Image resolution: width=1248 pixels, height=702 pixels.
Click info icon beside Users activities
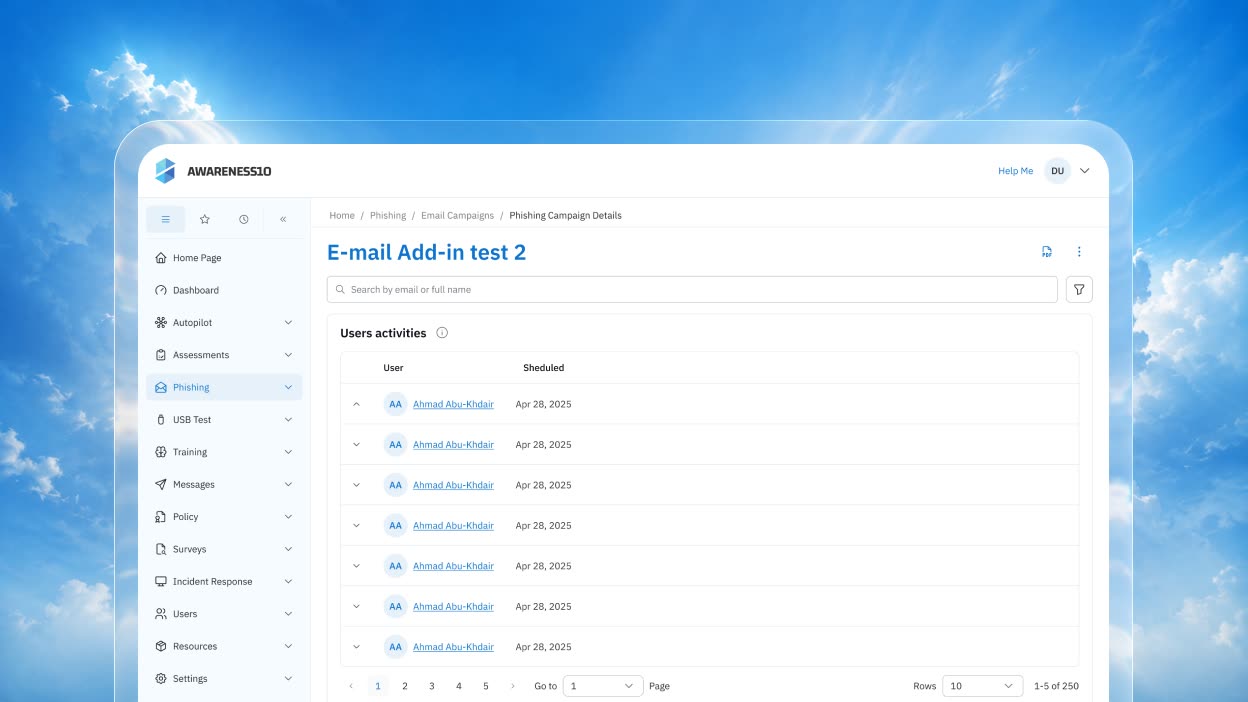coord(442,333)
